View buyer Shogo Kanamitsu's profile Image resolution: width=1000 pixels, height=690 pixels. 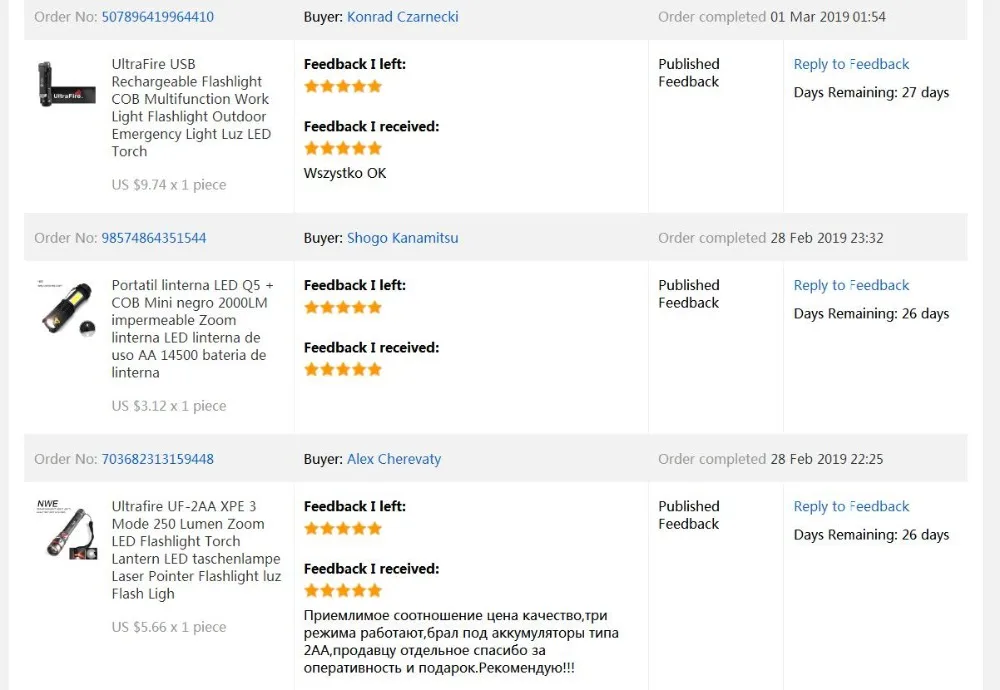(x=402, y=238)
